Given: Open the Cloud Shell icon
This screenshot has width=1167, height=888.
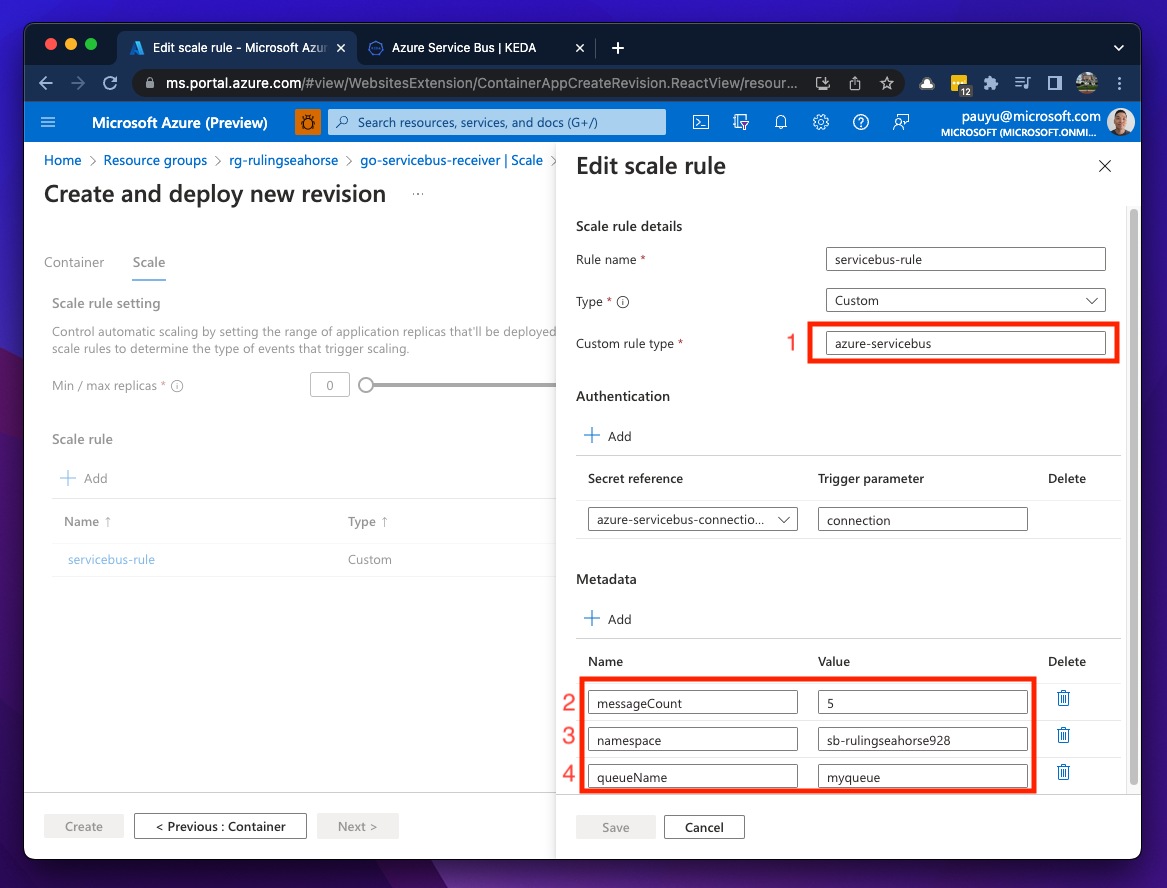Looking at the screenshot, I should pos(702,122).
